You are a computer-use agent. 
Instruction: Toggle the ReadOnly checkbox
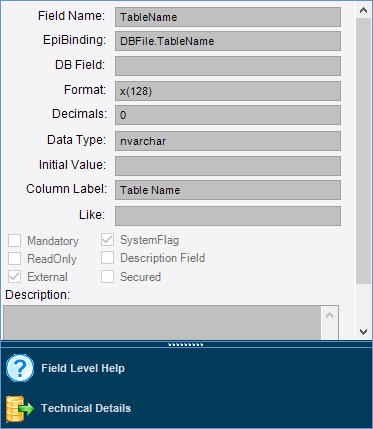tap(15, 258)
